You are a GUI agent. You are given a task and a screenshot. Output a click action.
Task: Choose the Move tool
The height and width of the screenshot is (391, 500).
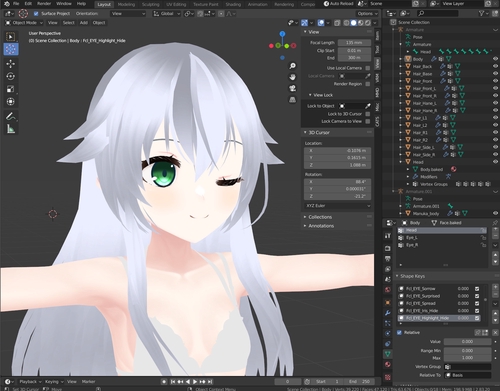11,64
